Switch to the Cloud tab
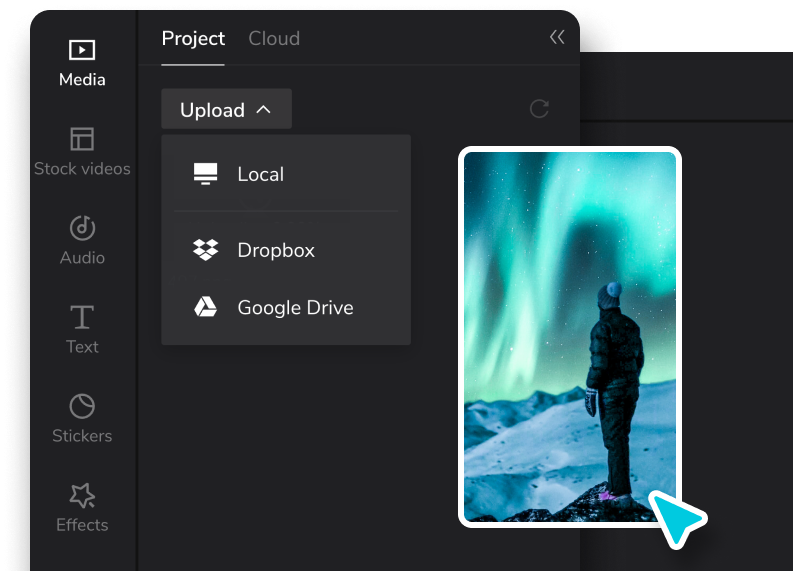 274,38
